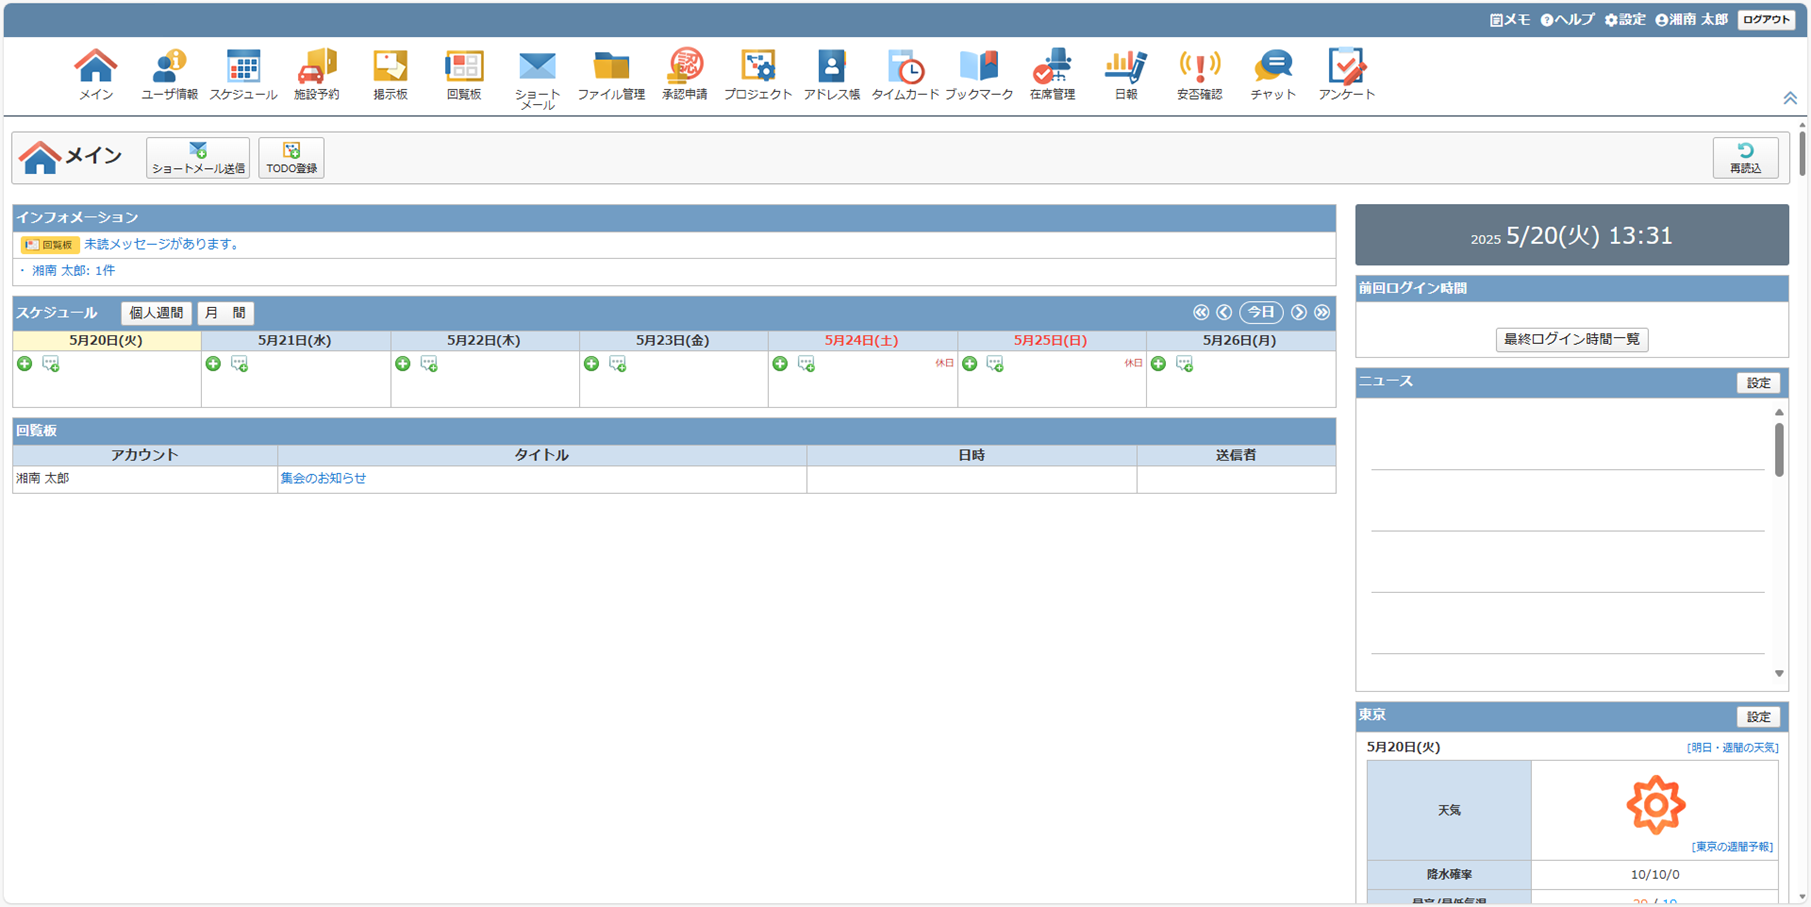1811x907 pixels.
Task: Open 東京 weather panel 設定
Action: coord(1758,717)
